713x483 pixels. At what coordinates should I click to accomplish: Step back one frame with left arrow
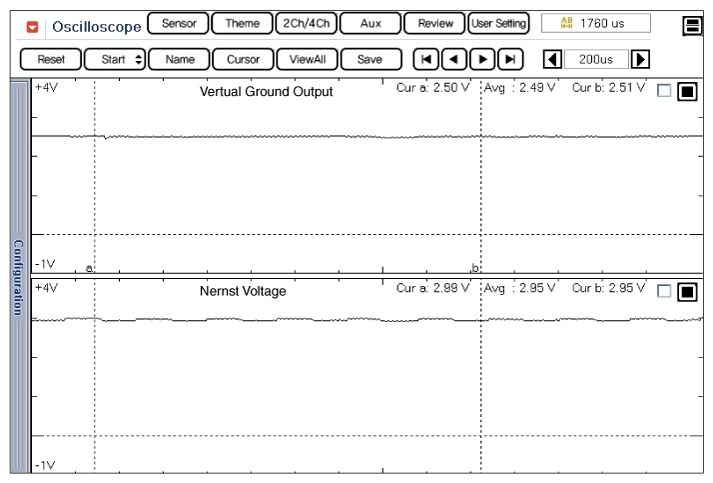(454, 59)
